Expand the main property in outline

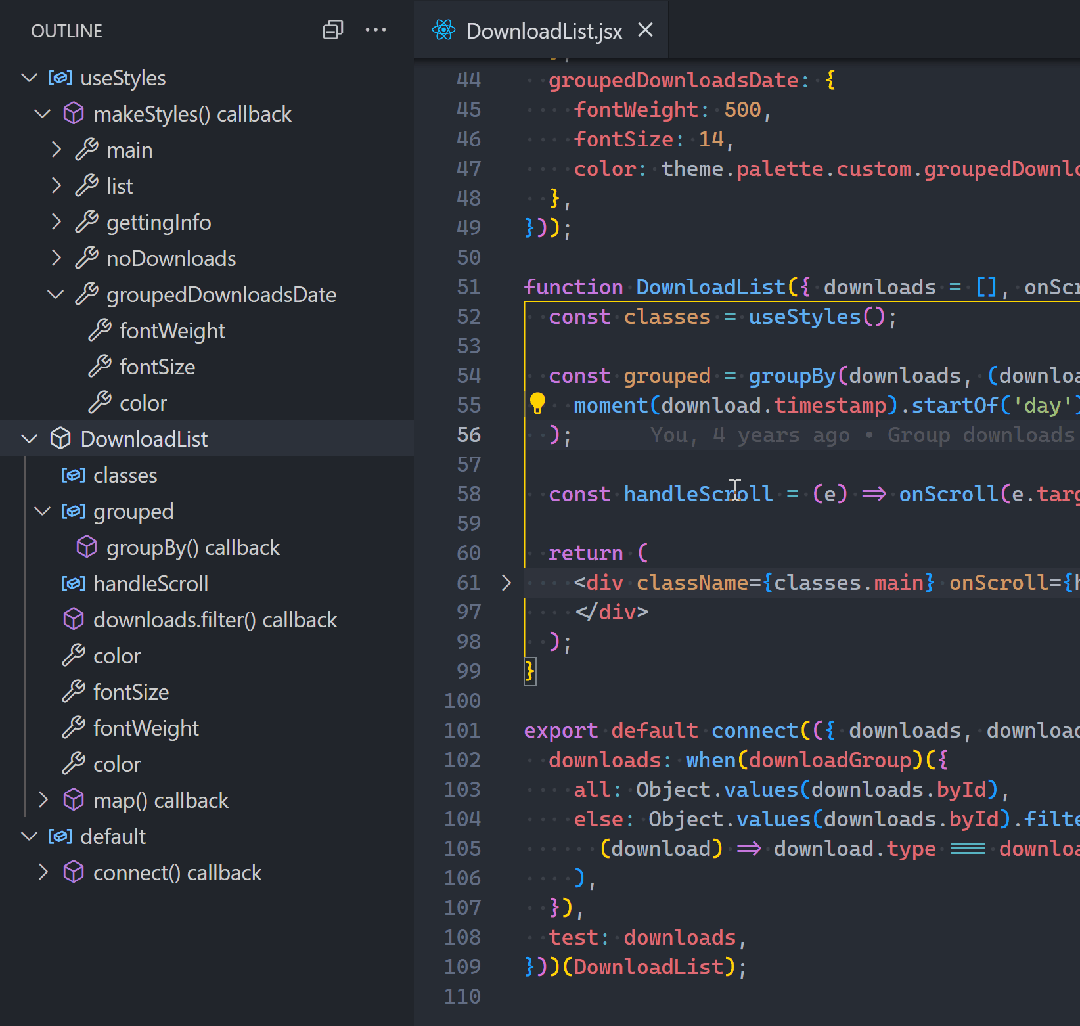pyautogui.click(x=57, y=150)
